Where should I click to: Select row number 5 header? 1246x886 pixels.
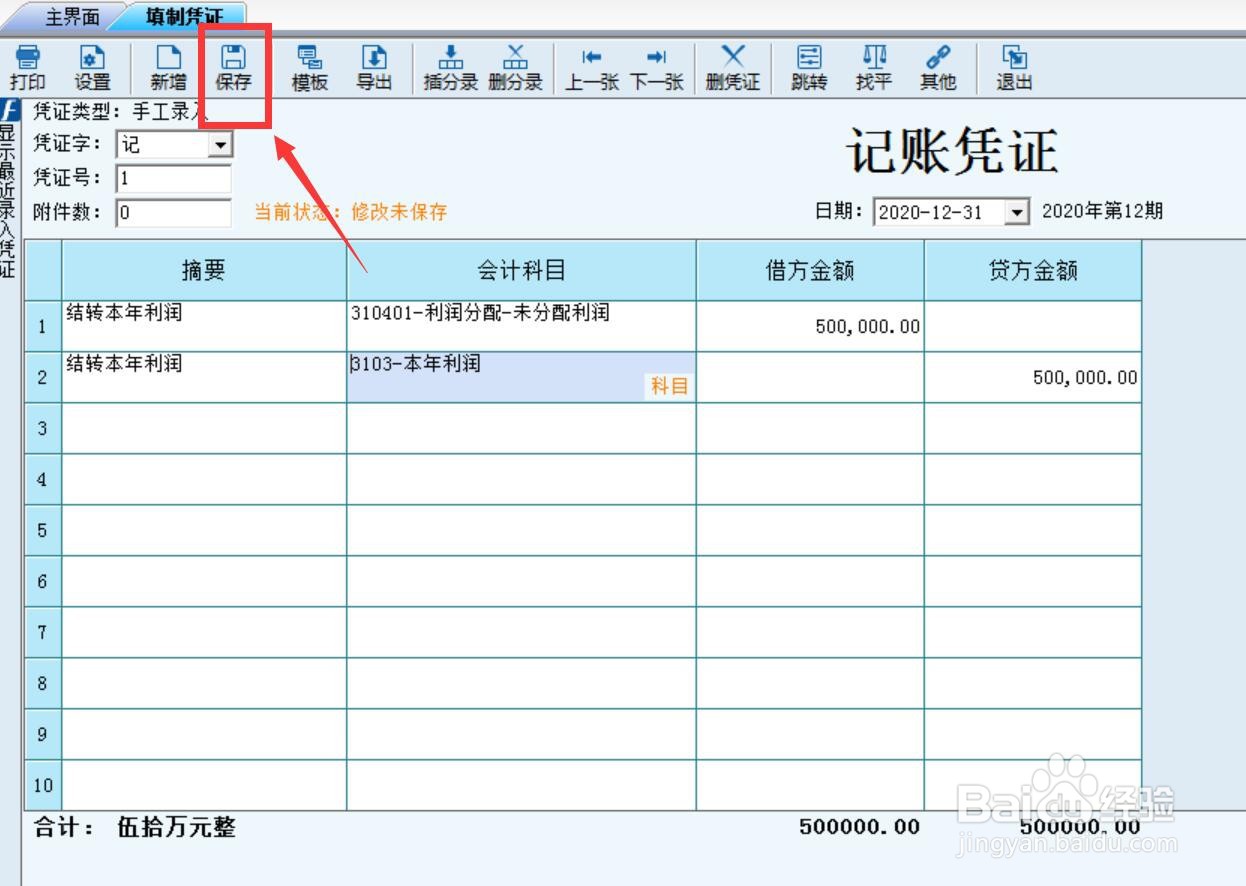pos(43,530)
